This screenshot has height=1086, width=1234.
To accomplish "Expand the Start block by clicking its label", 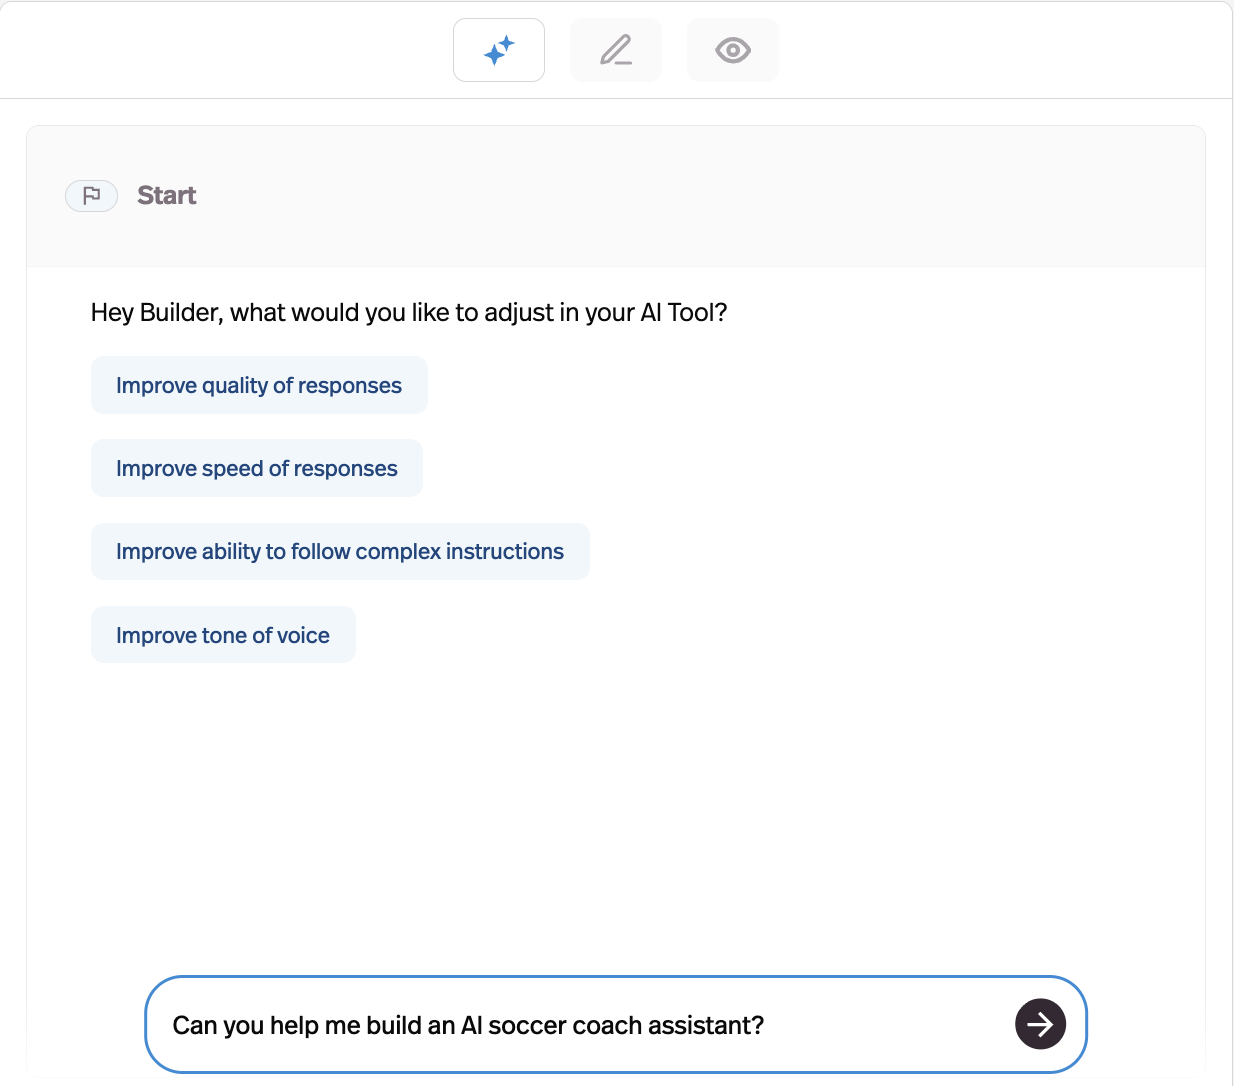I will click(x=166, y=195).
